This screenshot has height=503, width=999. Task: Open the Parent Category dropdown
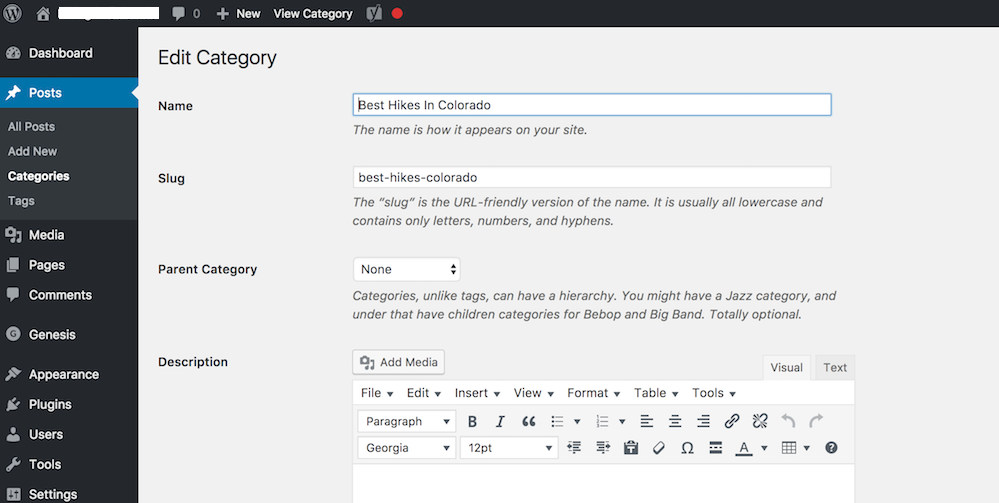tap(406, 269)
